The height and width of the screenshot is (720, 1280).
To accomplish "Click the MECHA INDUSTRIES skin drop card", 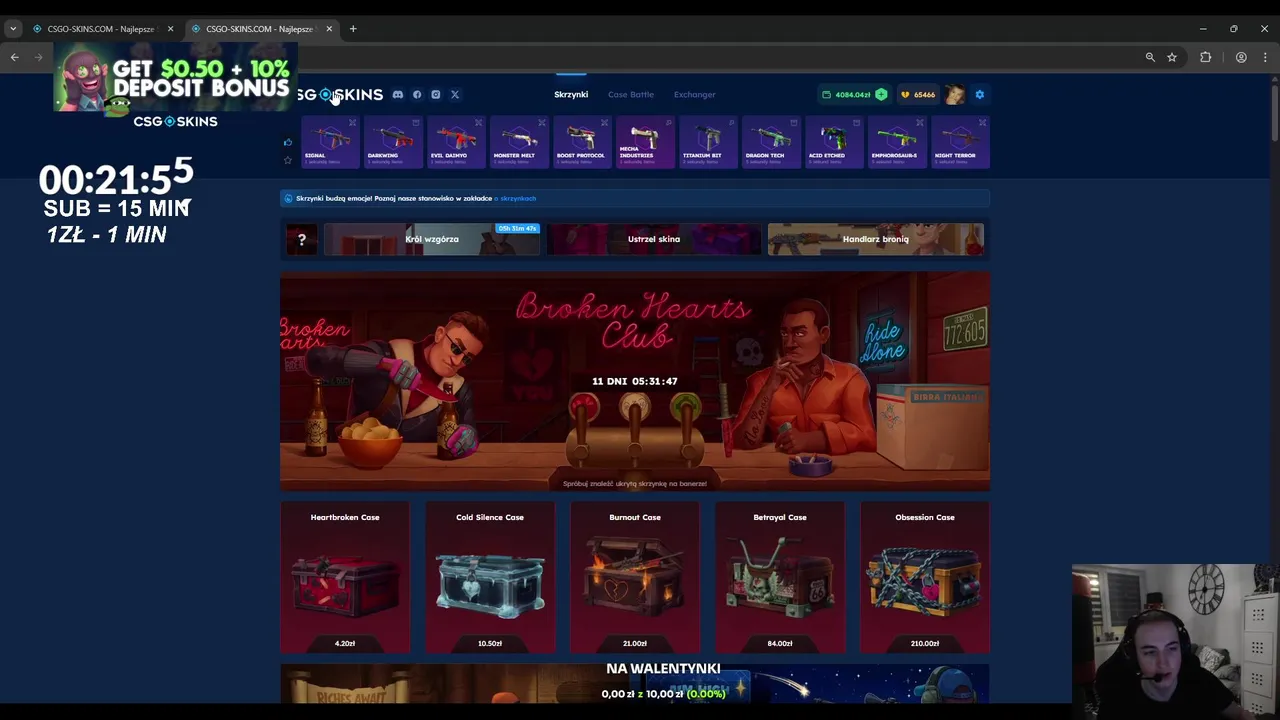I will coord(645,142).
